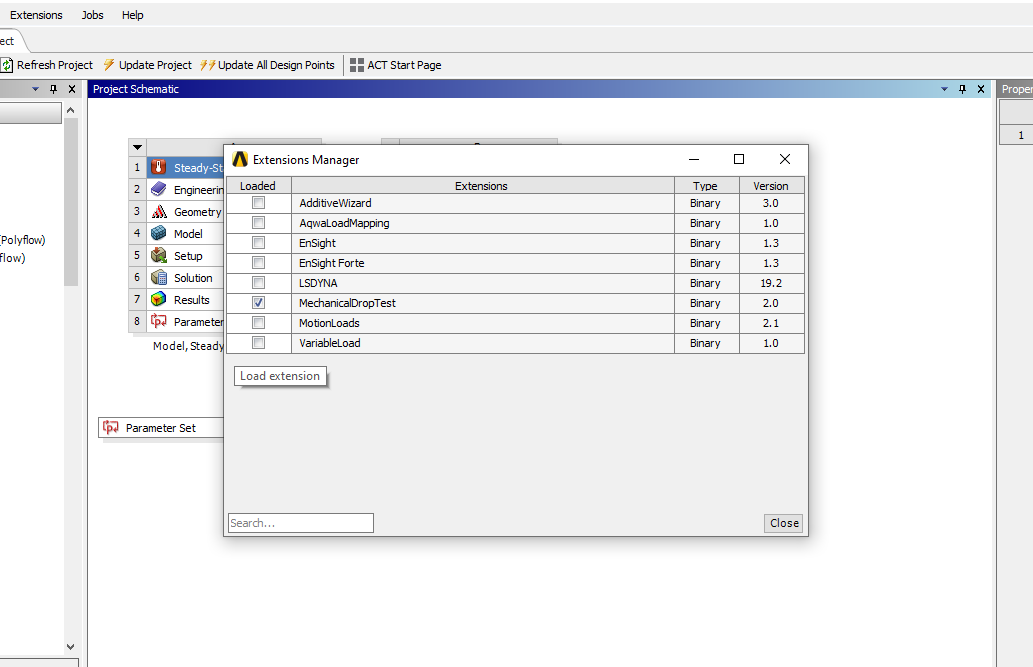Click the Update Project label

point(155,65)
